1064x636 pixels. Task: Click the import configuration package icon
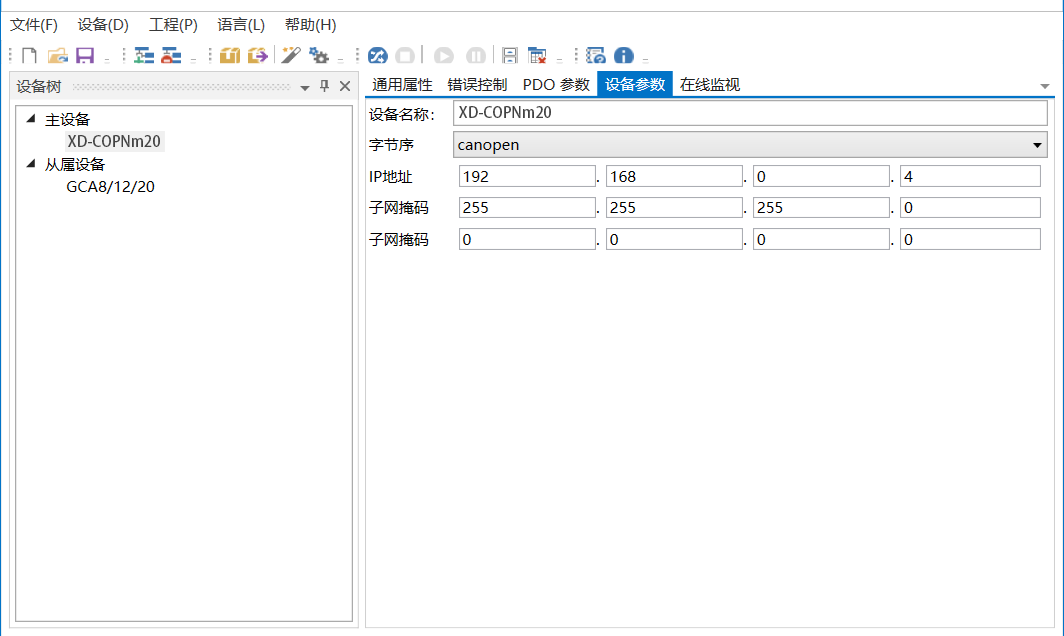point(229,56)
